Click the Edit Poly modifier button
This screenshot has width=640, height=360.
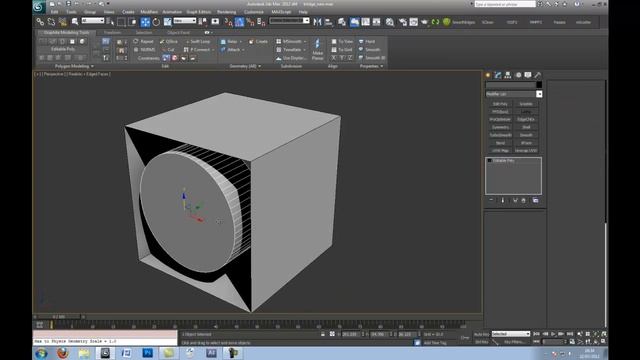point(500,104)
